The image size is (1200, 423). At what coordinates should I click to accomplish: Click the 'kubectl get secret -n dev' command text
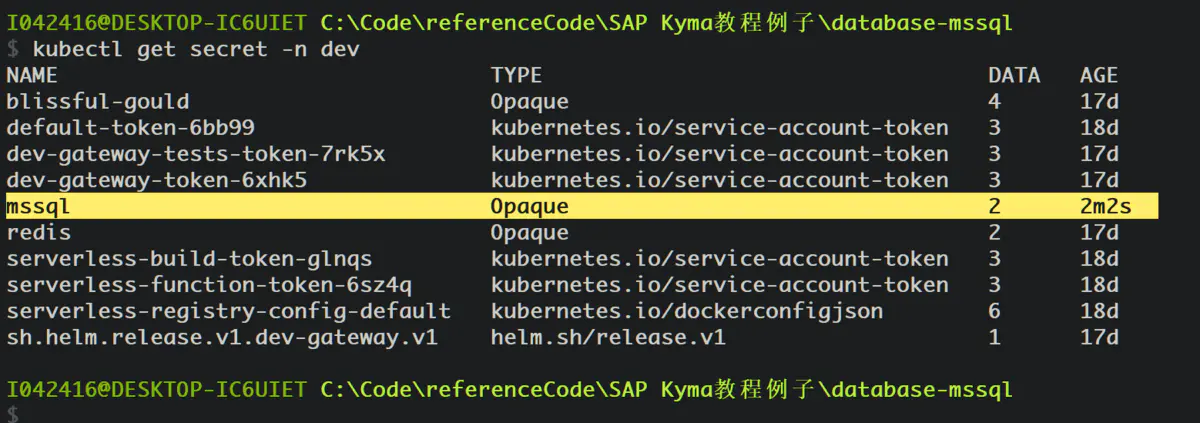click(195, 49)
